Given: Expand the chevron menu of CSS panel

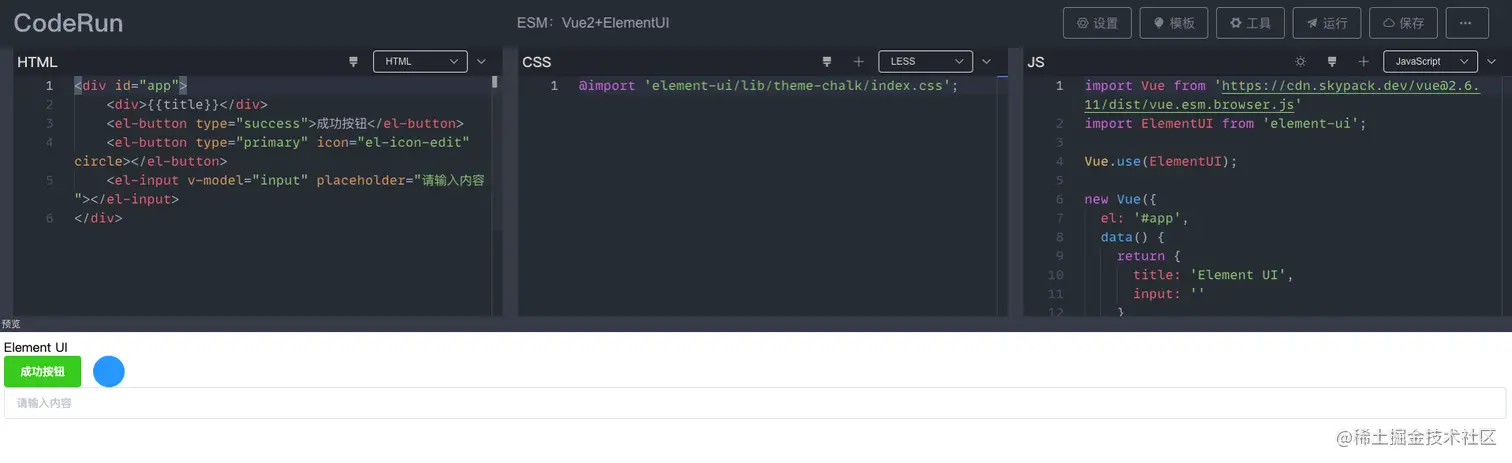Looking at the screenshot, I should [x=986, y=62].
